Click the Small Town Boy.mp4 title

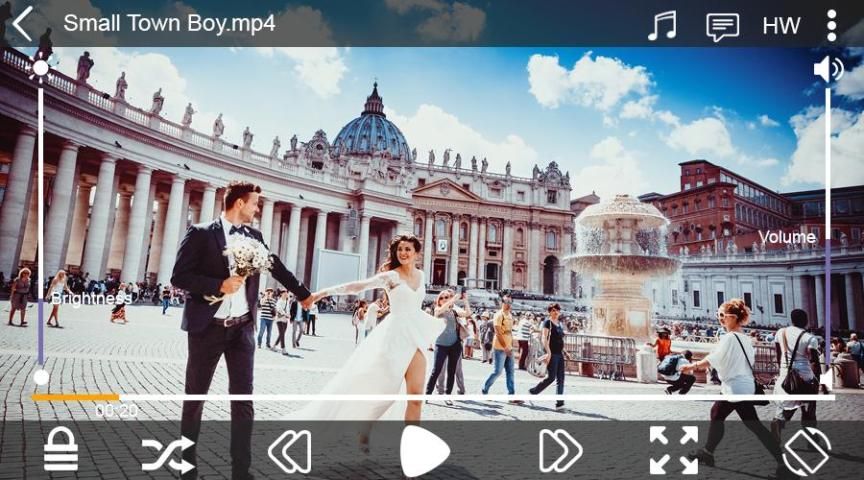169,23
